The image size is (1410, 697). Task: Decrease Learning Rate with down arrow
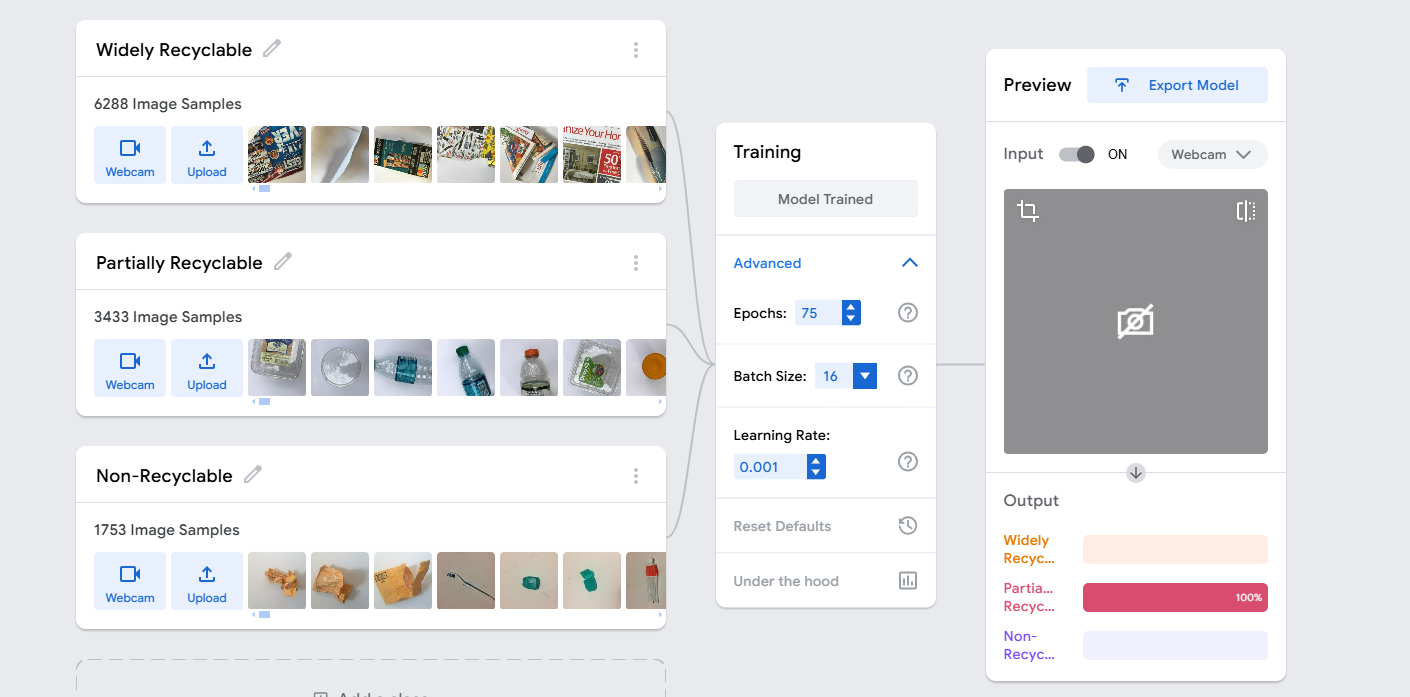pyautogui.click(x=816, y=473)
